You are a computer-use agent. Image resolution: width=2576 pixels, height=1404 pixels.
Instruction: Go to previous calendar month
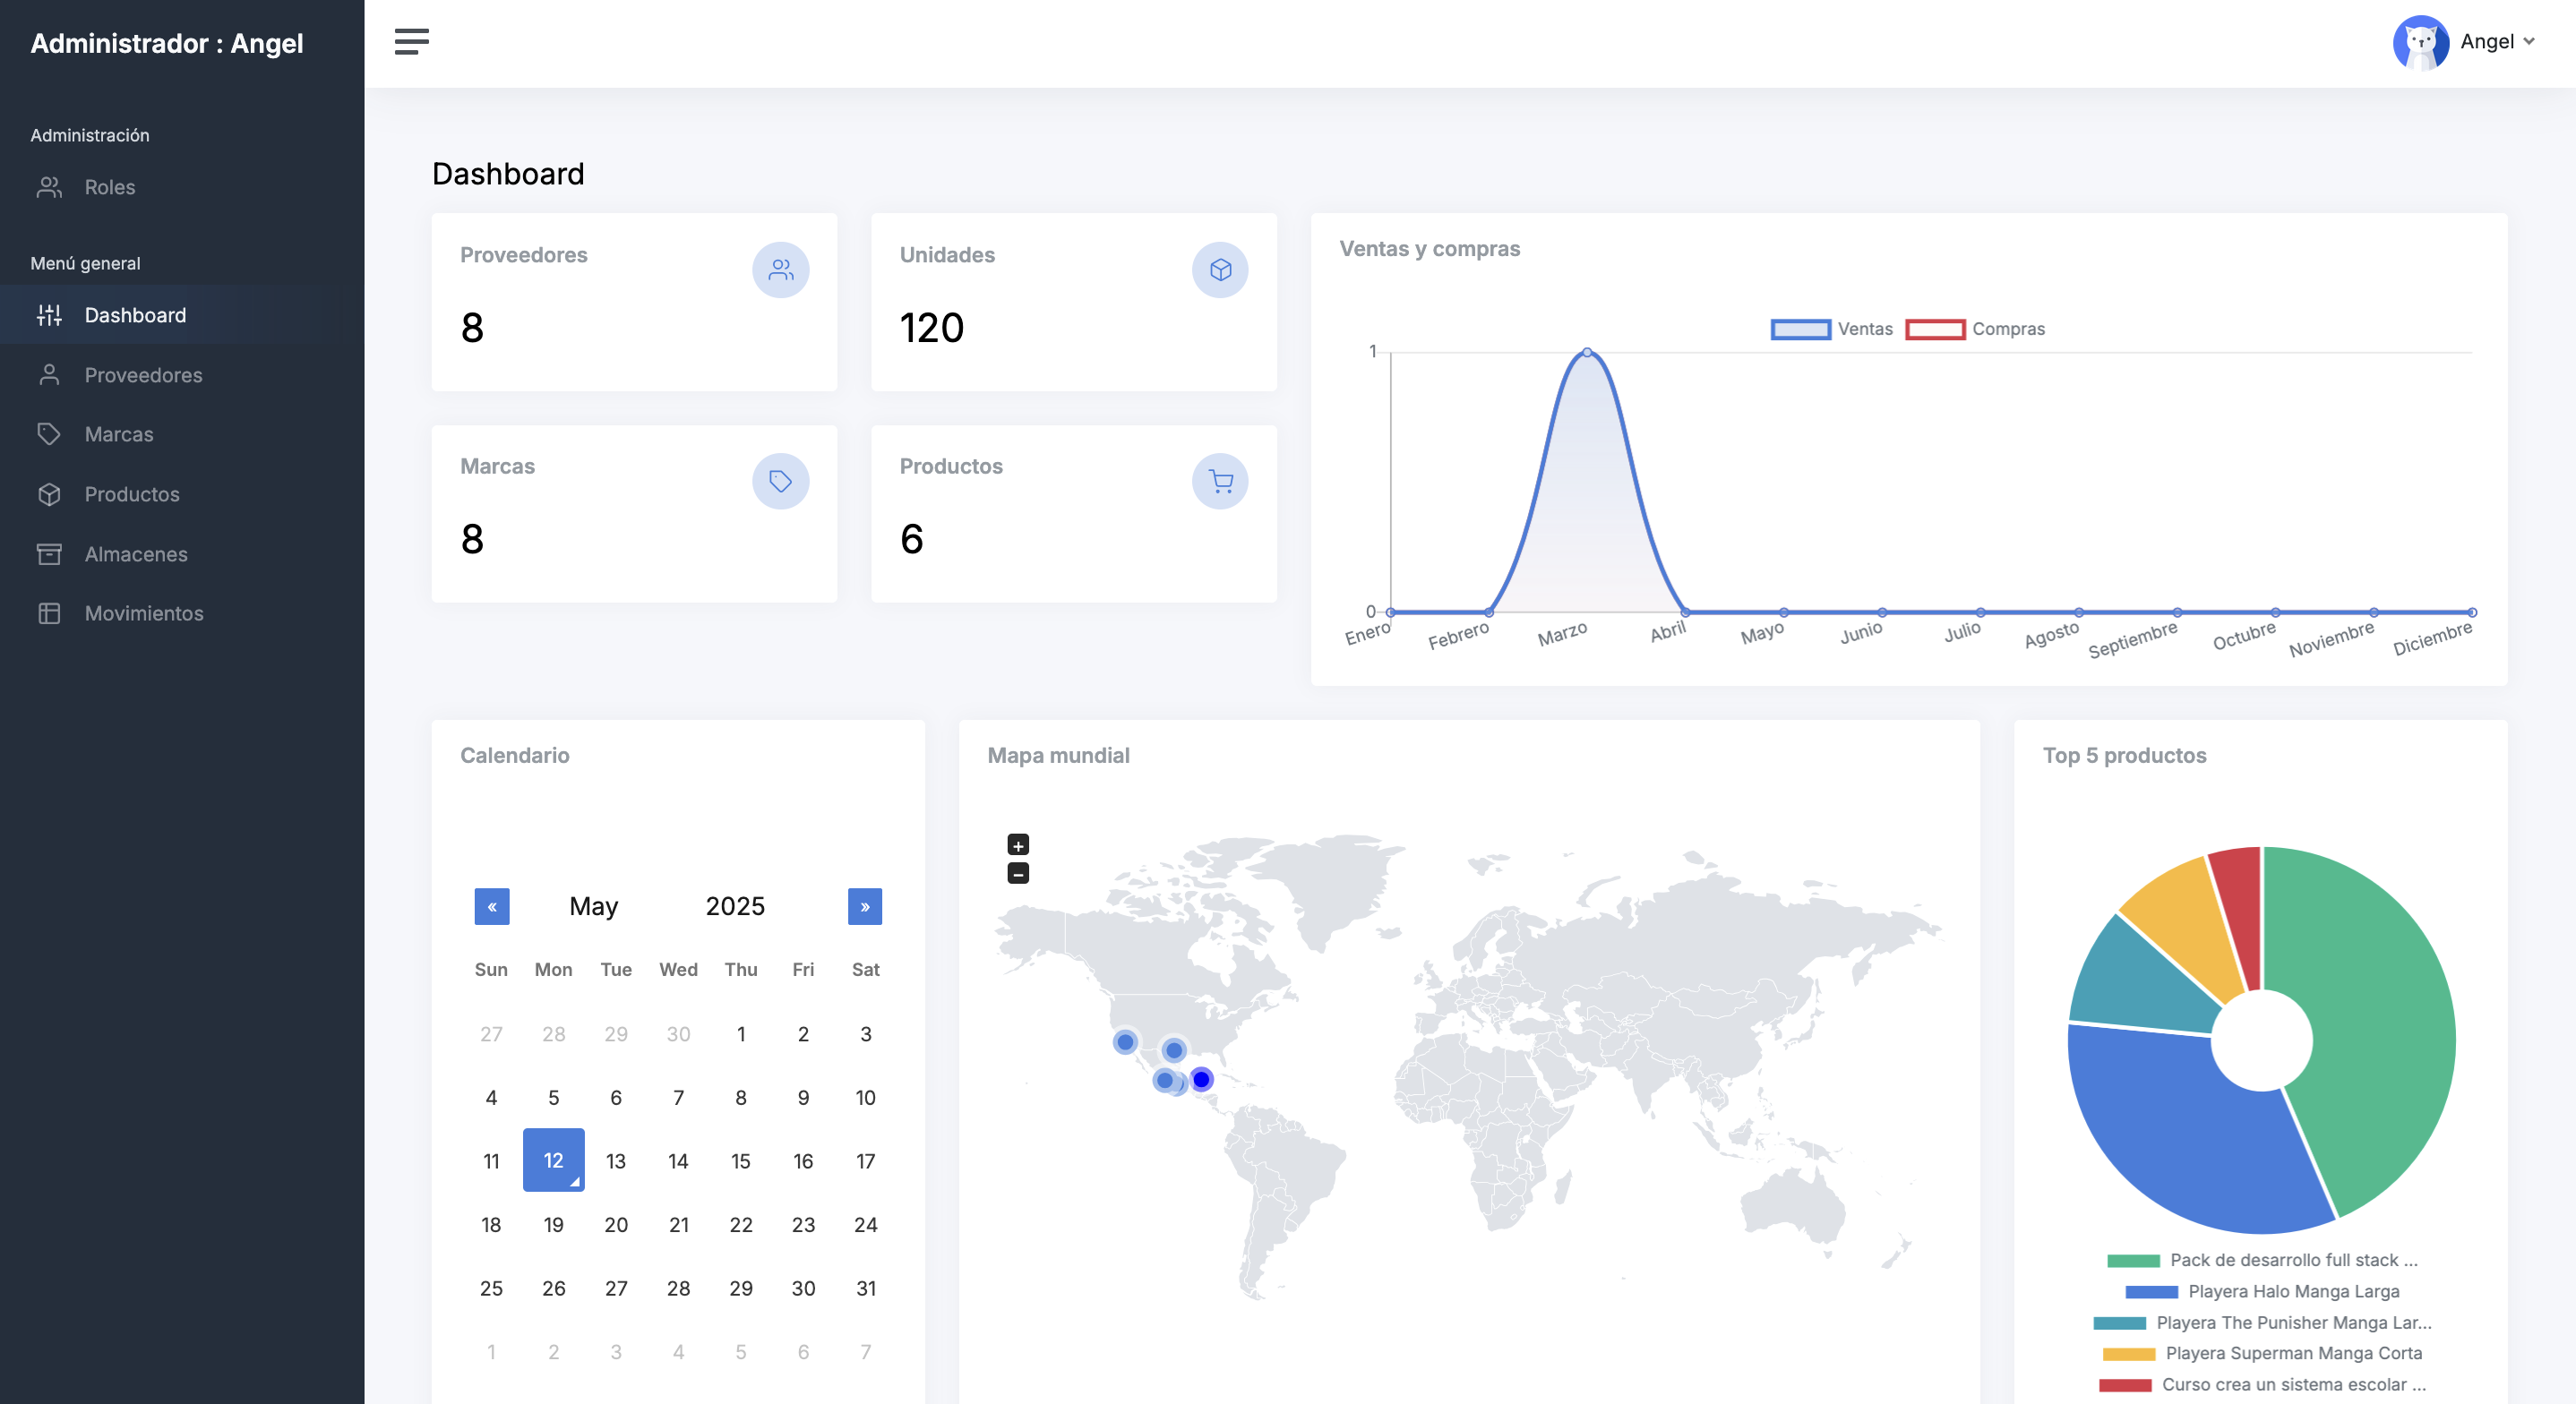coord(491,907)
